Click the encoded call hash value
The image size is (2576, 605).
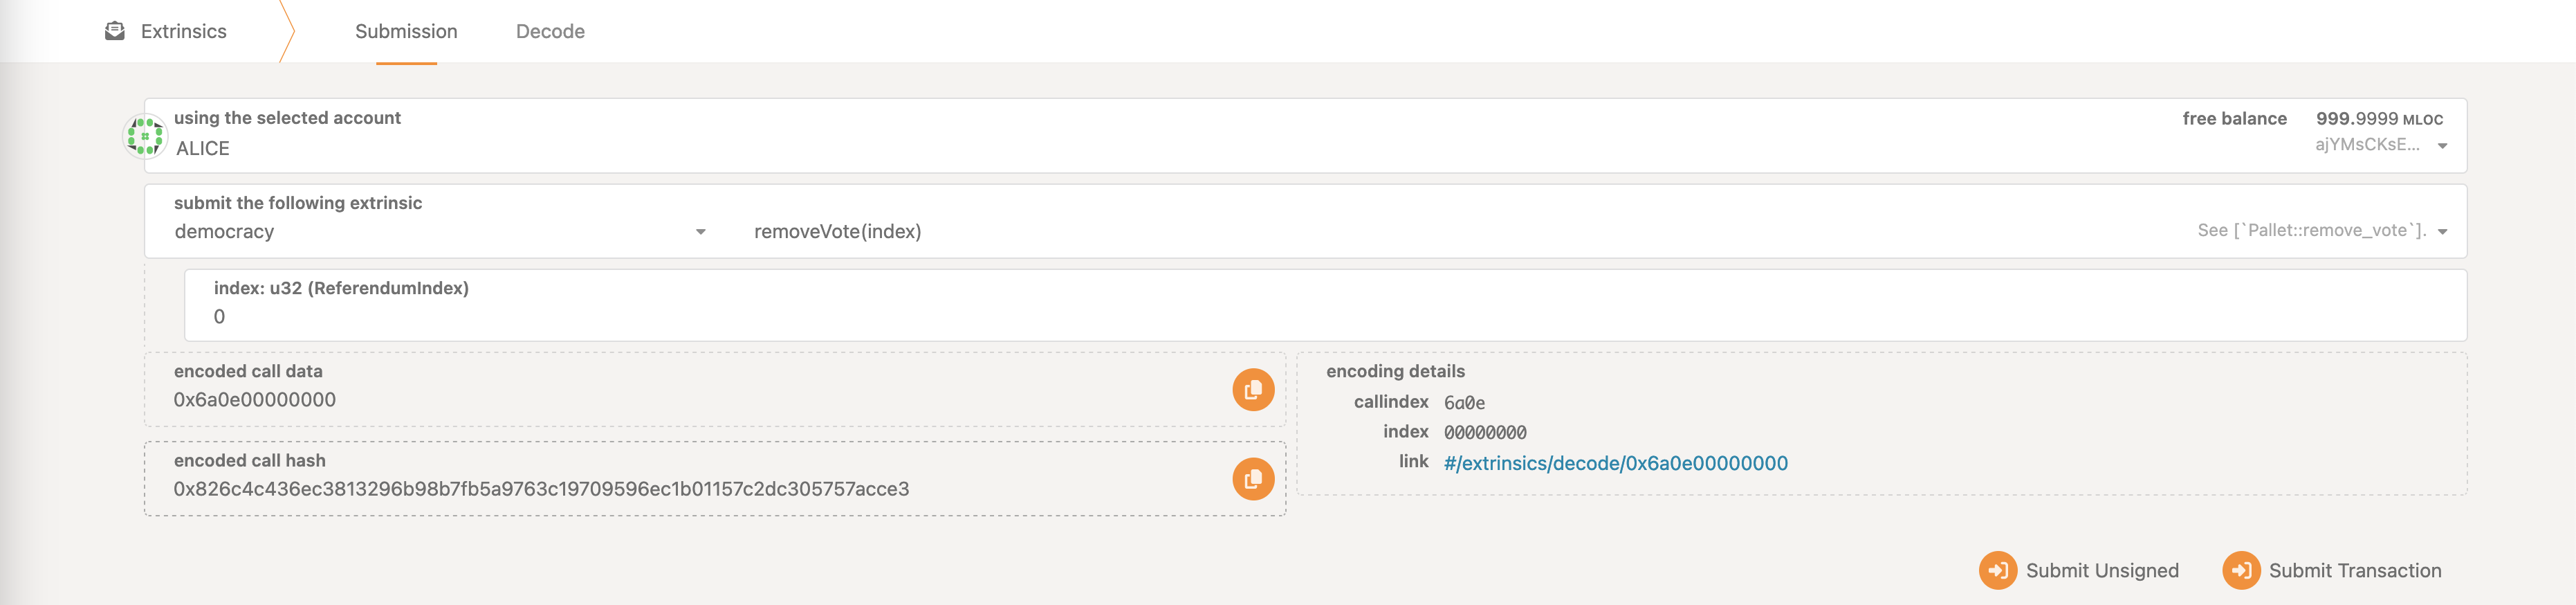(541, 489)
